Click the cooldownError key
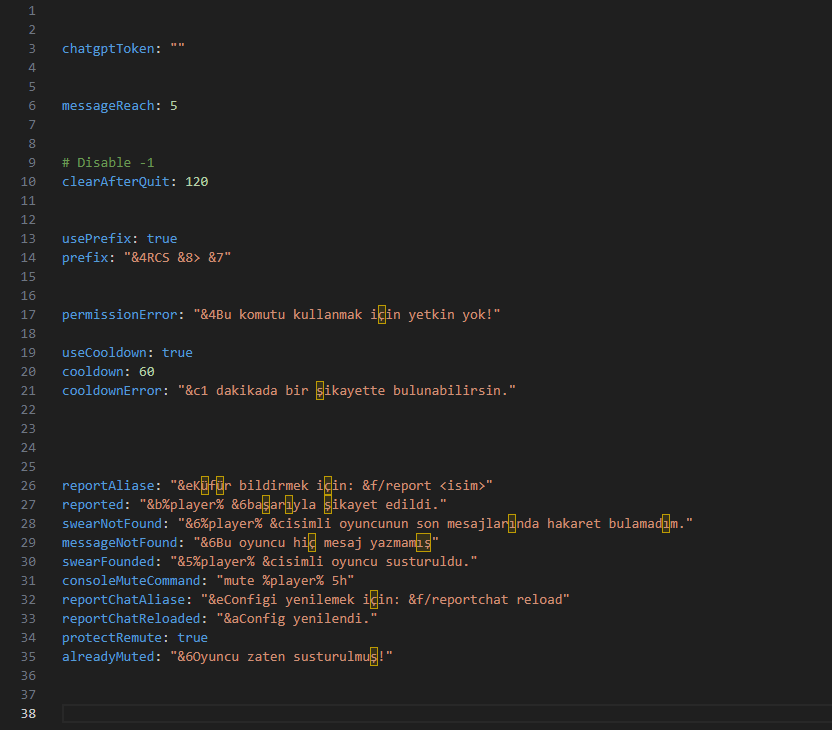 (x=112, y=391)
